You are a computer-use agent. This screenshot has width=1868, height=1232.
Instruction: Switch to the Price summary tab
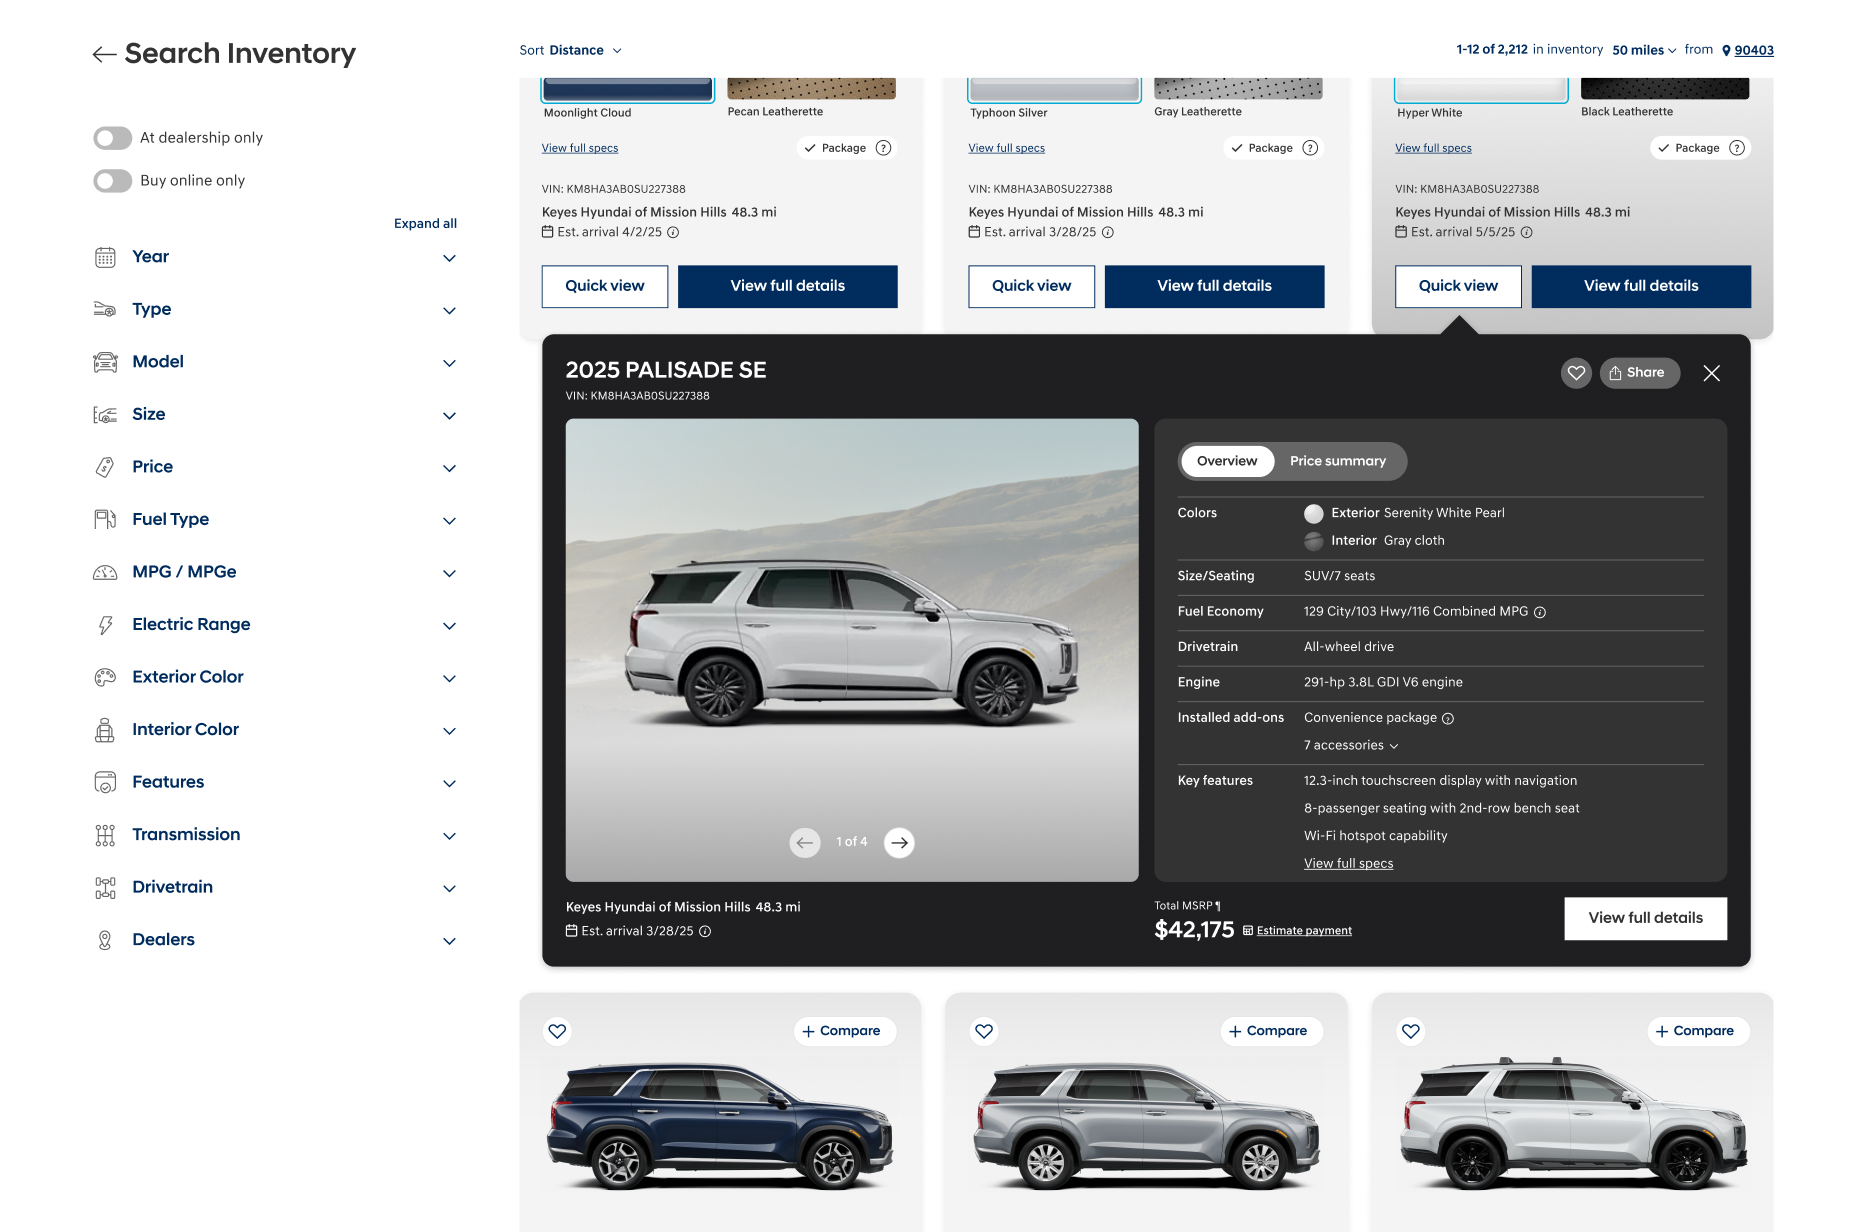1338,461
